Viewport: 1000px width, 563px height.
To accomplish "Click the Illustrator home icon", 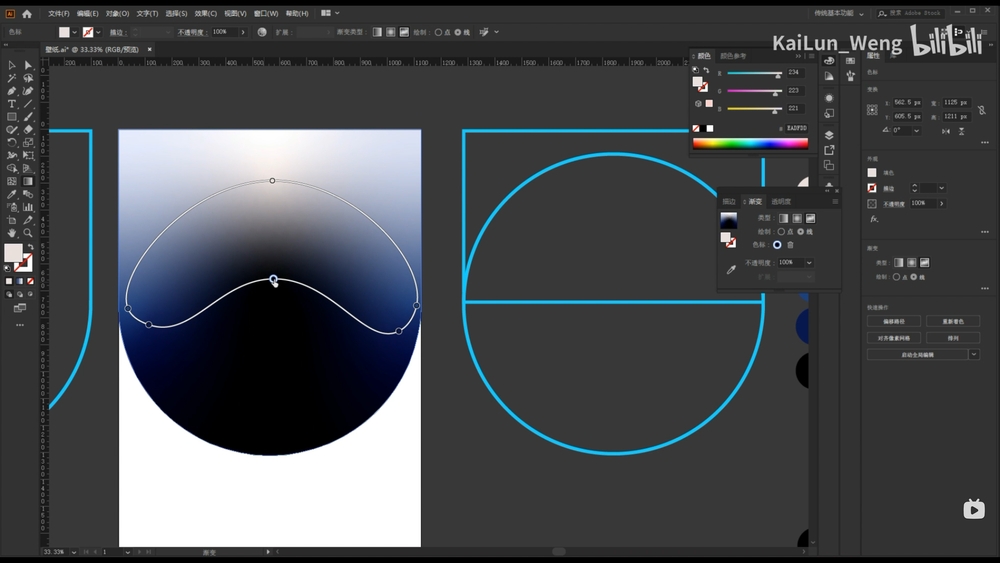I will coord(27,13).
